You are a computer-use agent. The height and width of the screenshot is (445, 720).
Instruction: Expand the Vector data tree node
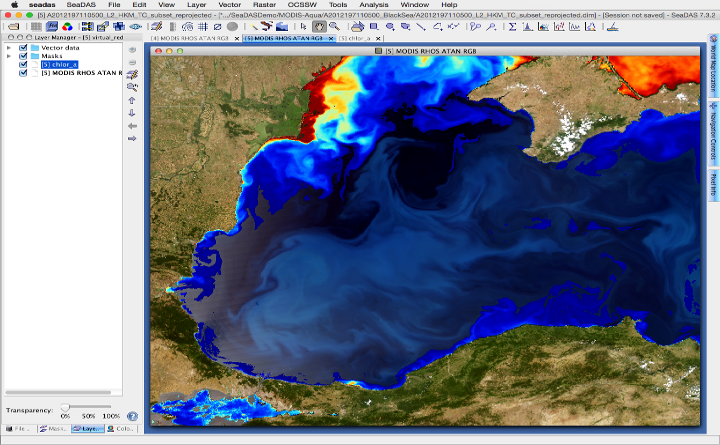(x=9, y=48)
